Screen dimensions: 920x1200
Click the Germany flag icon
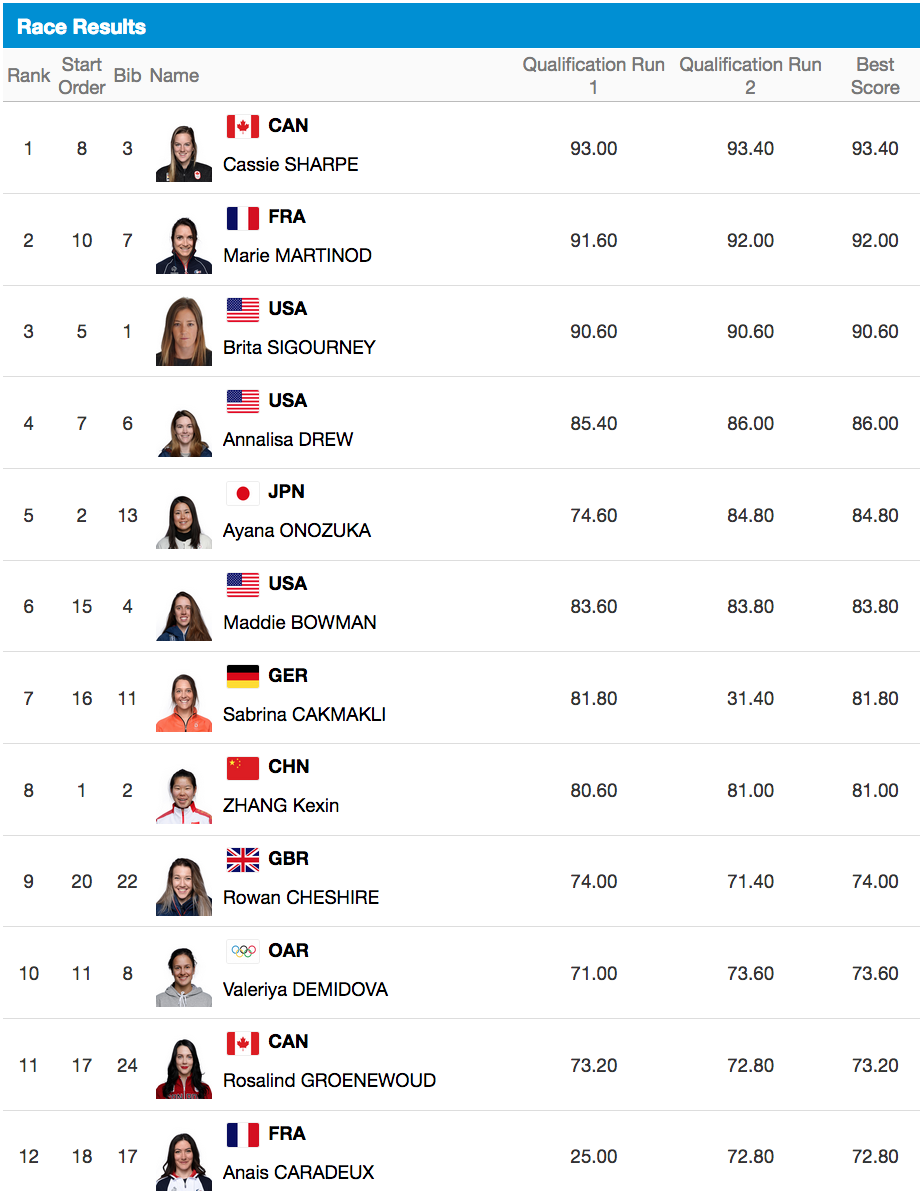tap(243, 676)
